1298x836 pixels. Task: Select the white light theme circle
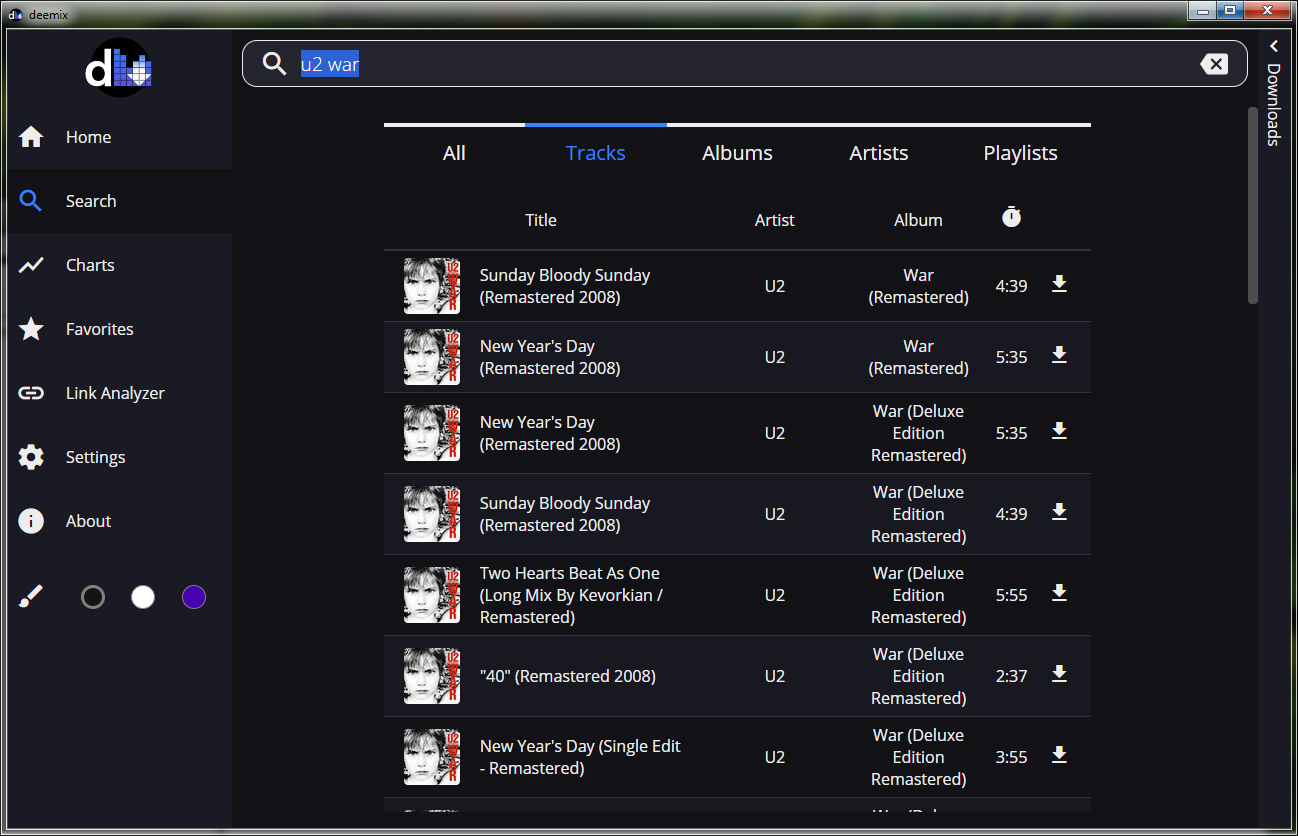pos(143,597)
